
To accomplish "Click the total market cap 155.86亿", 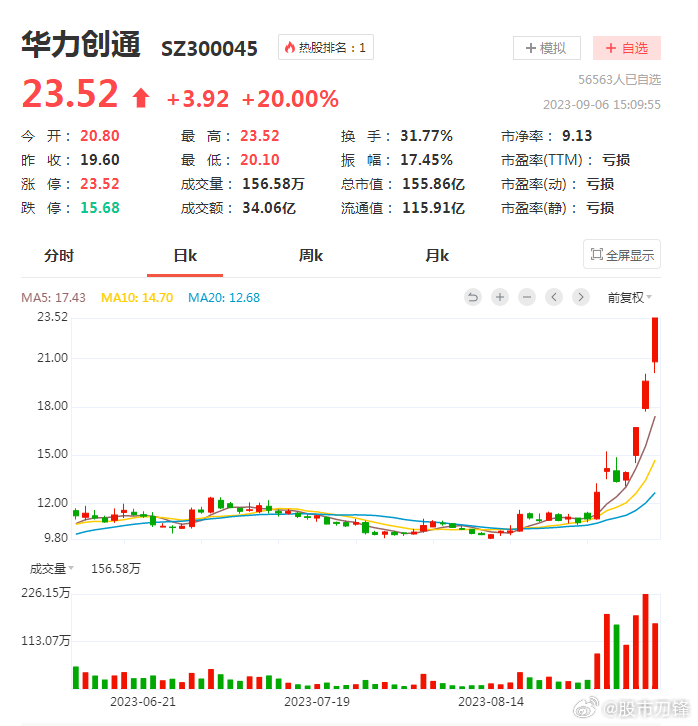I will tap(433, 184).
